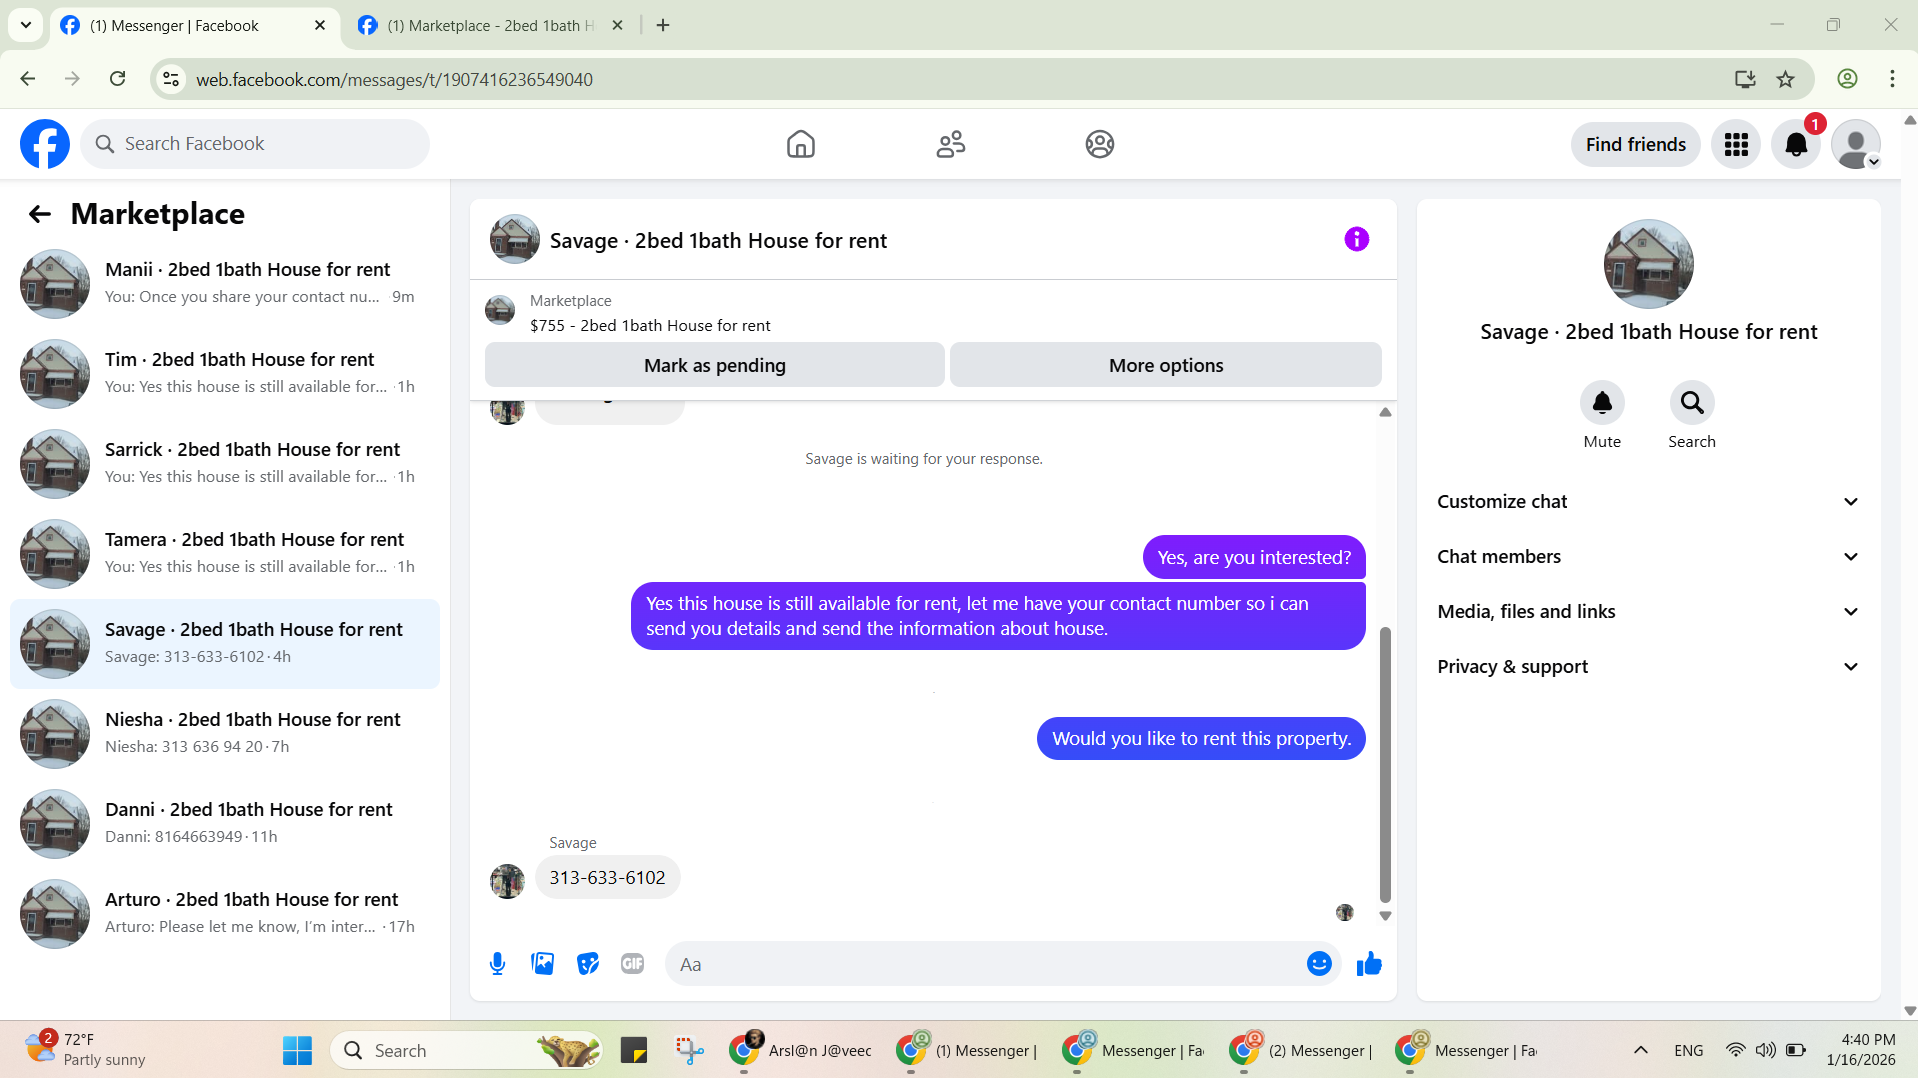Open Arturo conversation
Viewport: 1918px width, 1078px height.
click(x=225, y=914)
